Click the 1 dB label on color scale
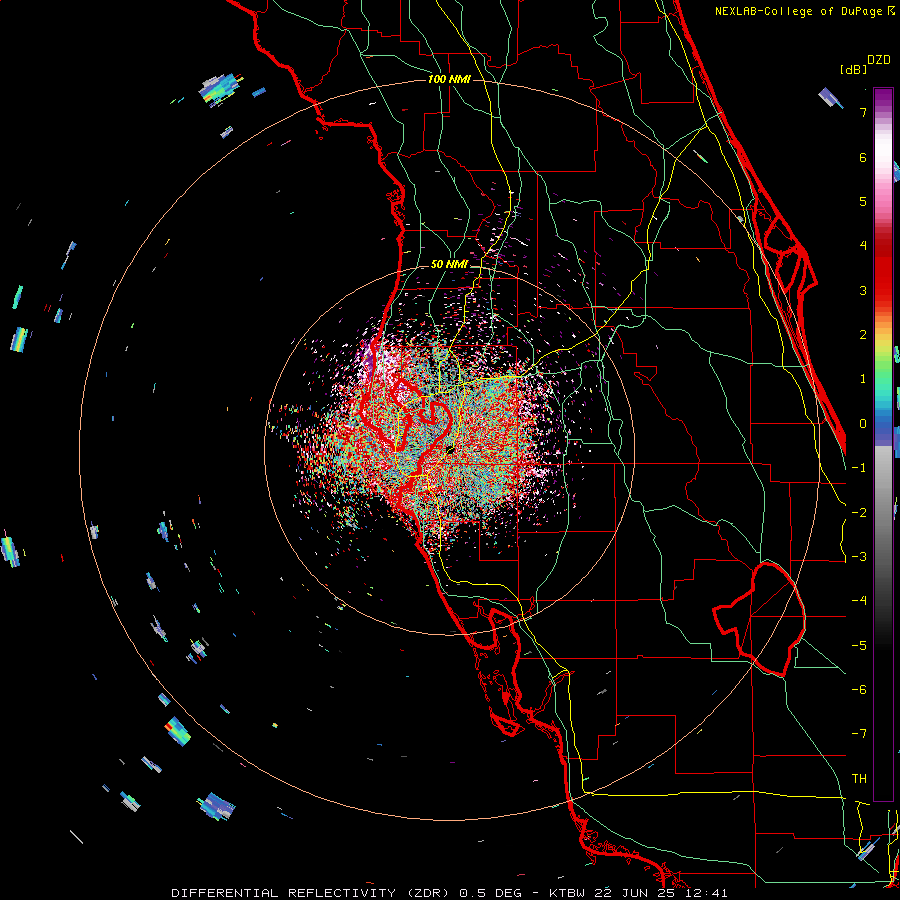This screenshot has width=900, height=900. (x=863, y=379)
